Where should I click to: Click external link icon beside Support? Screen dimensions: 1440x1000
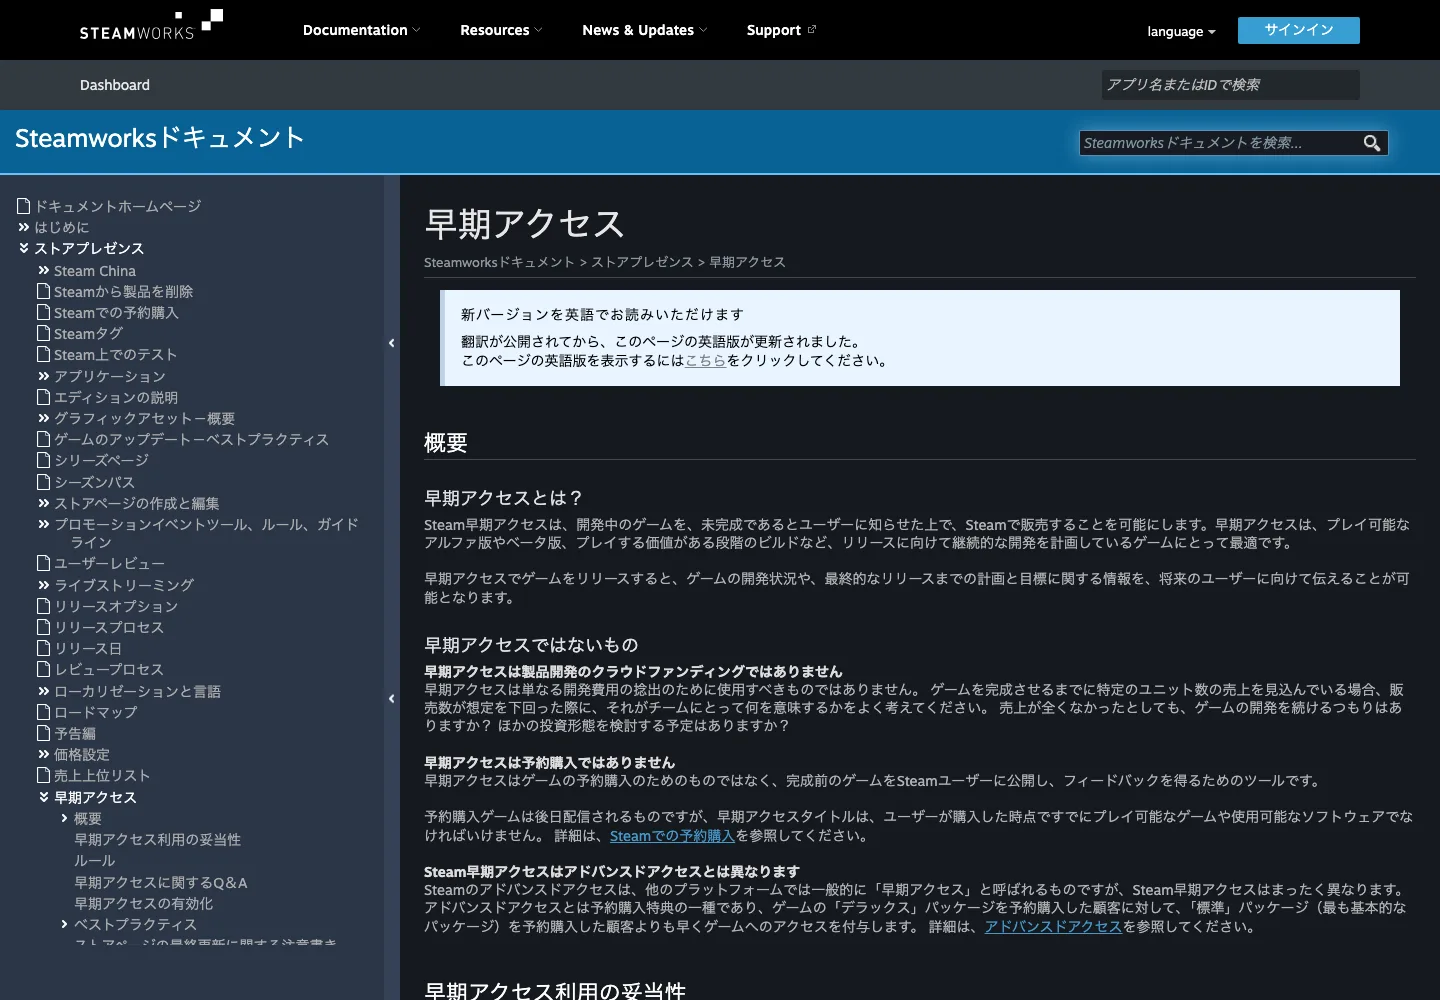click(x=812, y=30)
